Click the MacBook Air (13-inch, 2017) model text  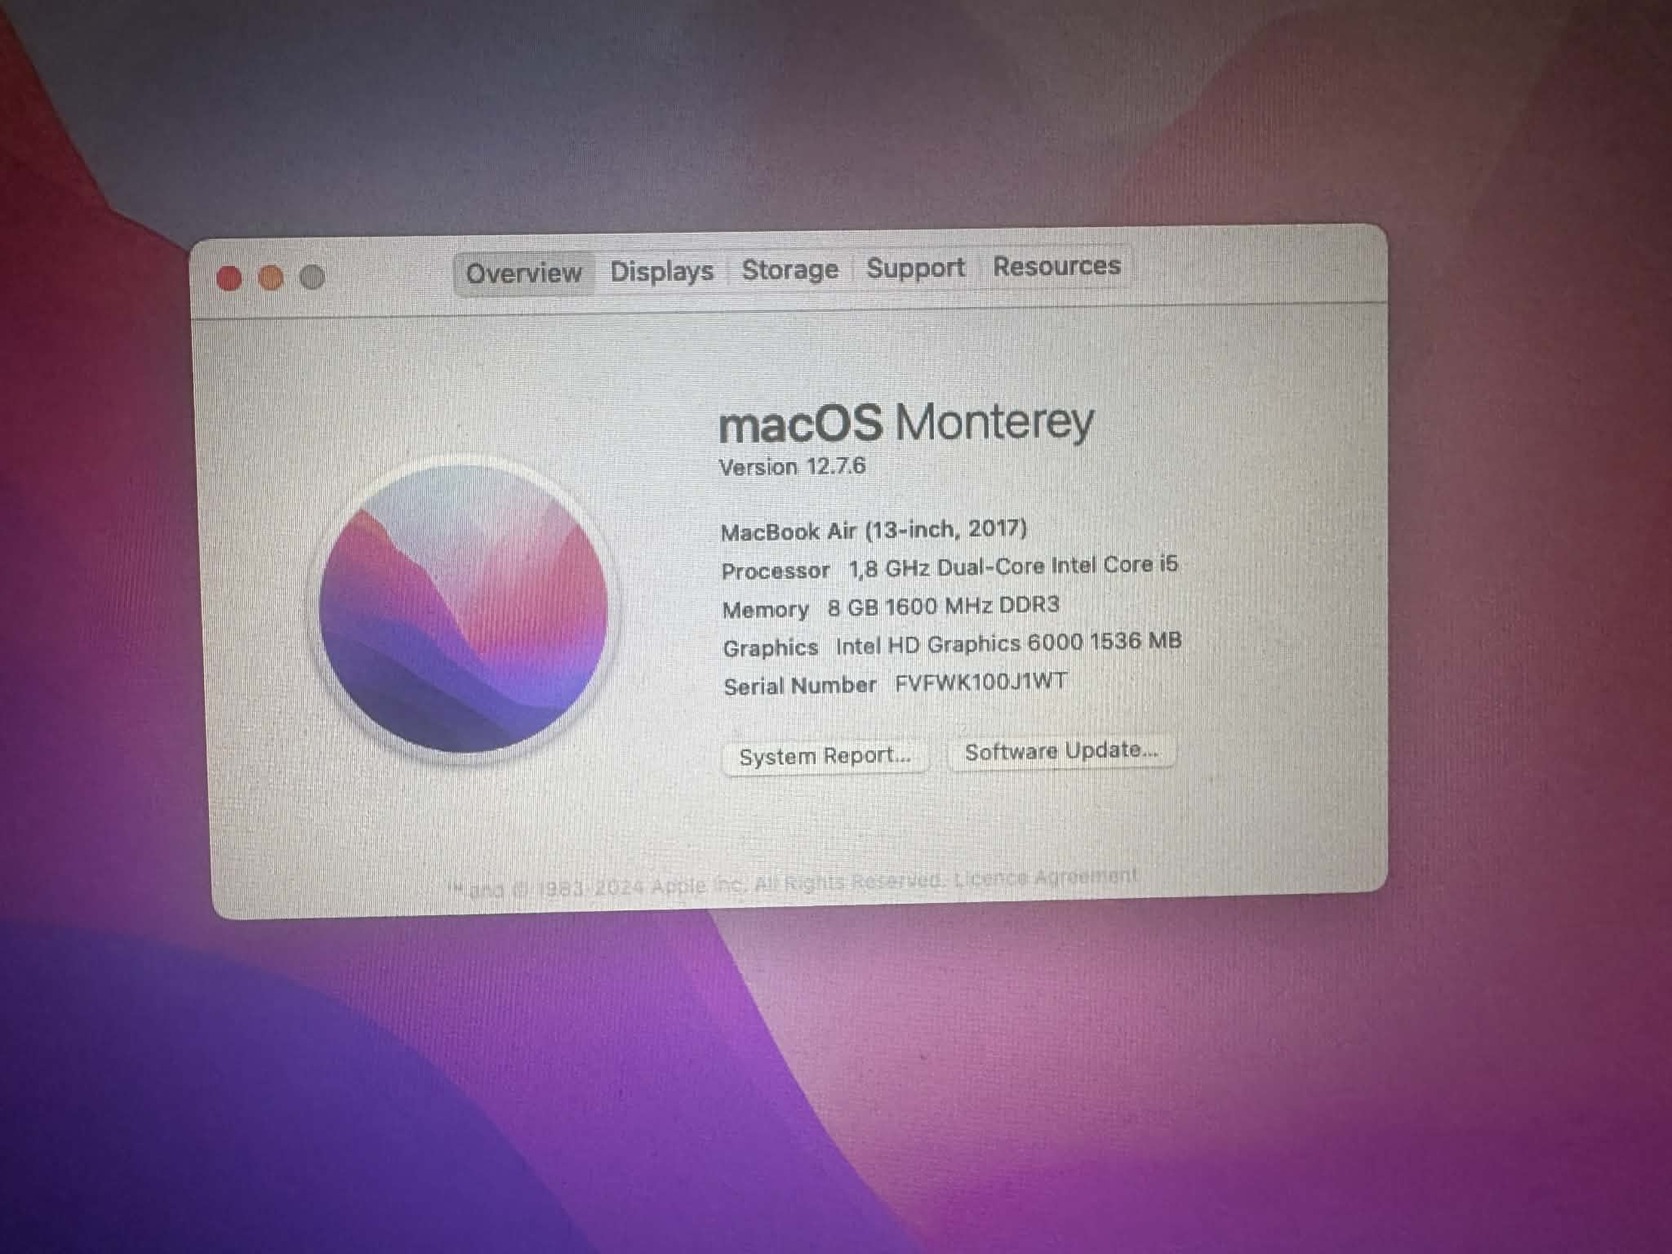click(874, 530)
